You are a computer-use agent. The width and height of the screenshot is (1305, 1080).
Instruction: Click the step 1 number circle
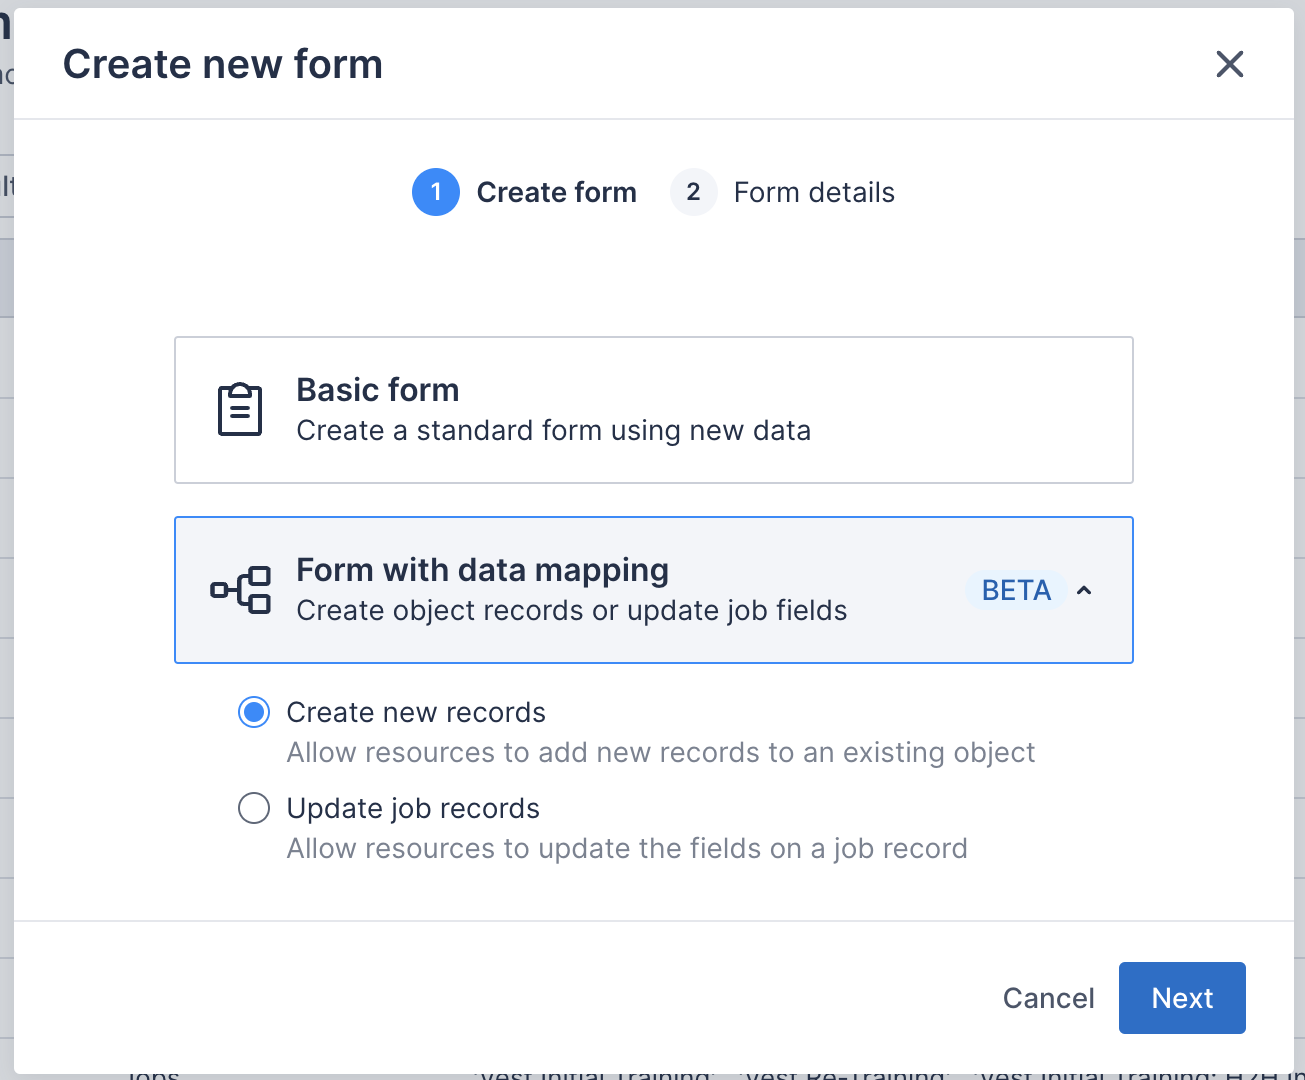coord(436,192)
